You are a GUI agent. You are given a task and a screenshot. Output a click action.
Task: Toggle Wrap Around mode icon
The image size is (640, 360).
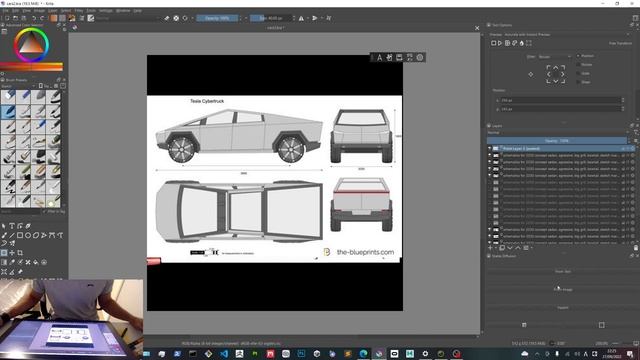(x=329, y=18)
